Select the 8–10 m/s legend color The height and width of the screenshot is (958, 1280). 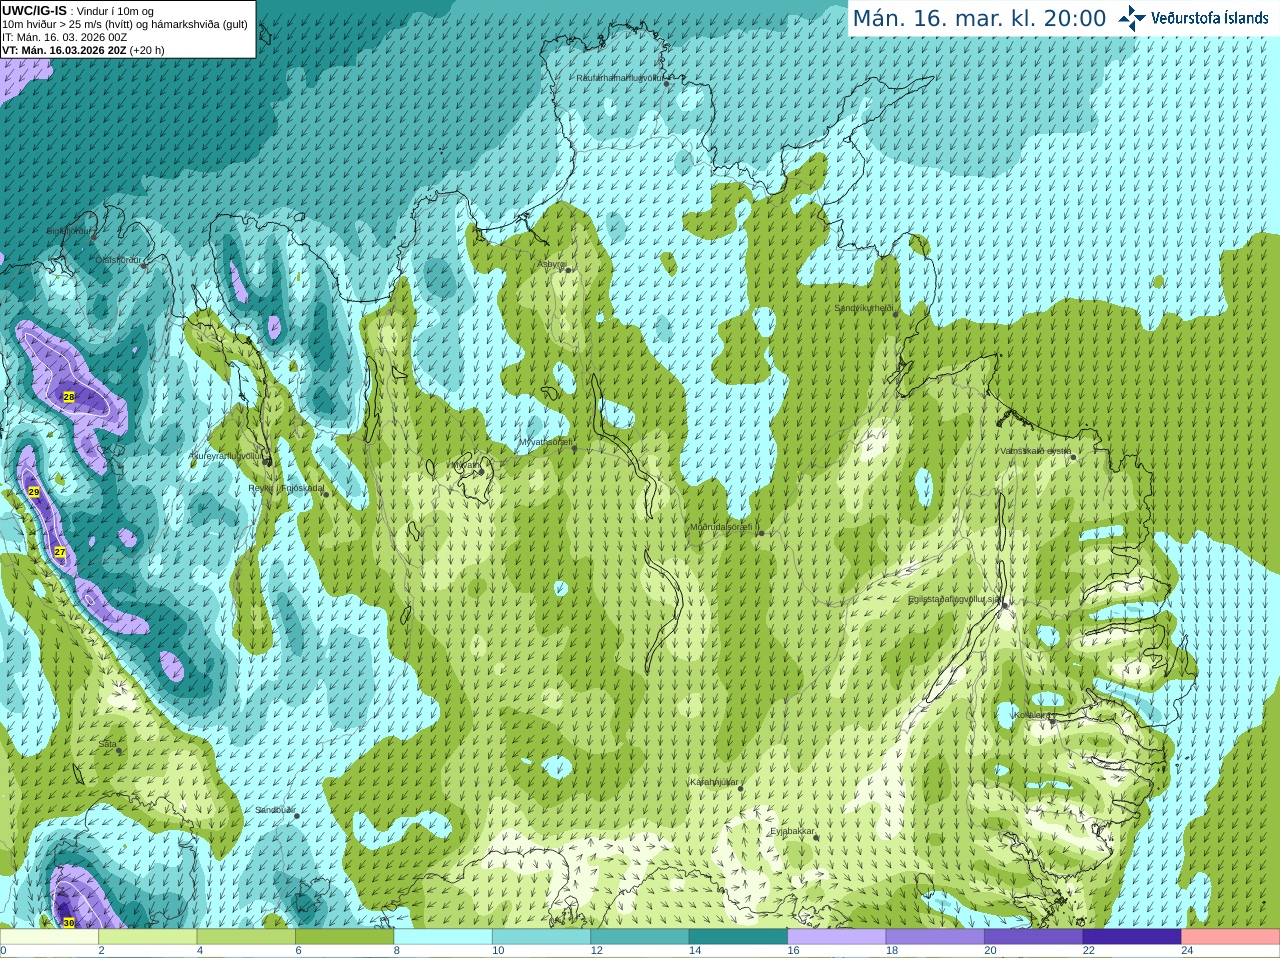coord(443,937)
